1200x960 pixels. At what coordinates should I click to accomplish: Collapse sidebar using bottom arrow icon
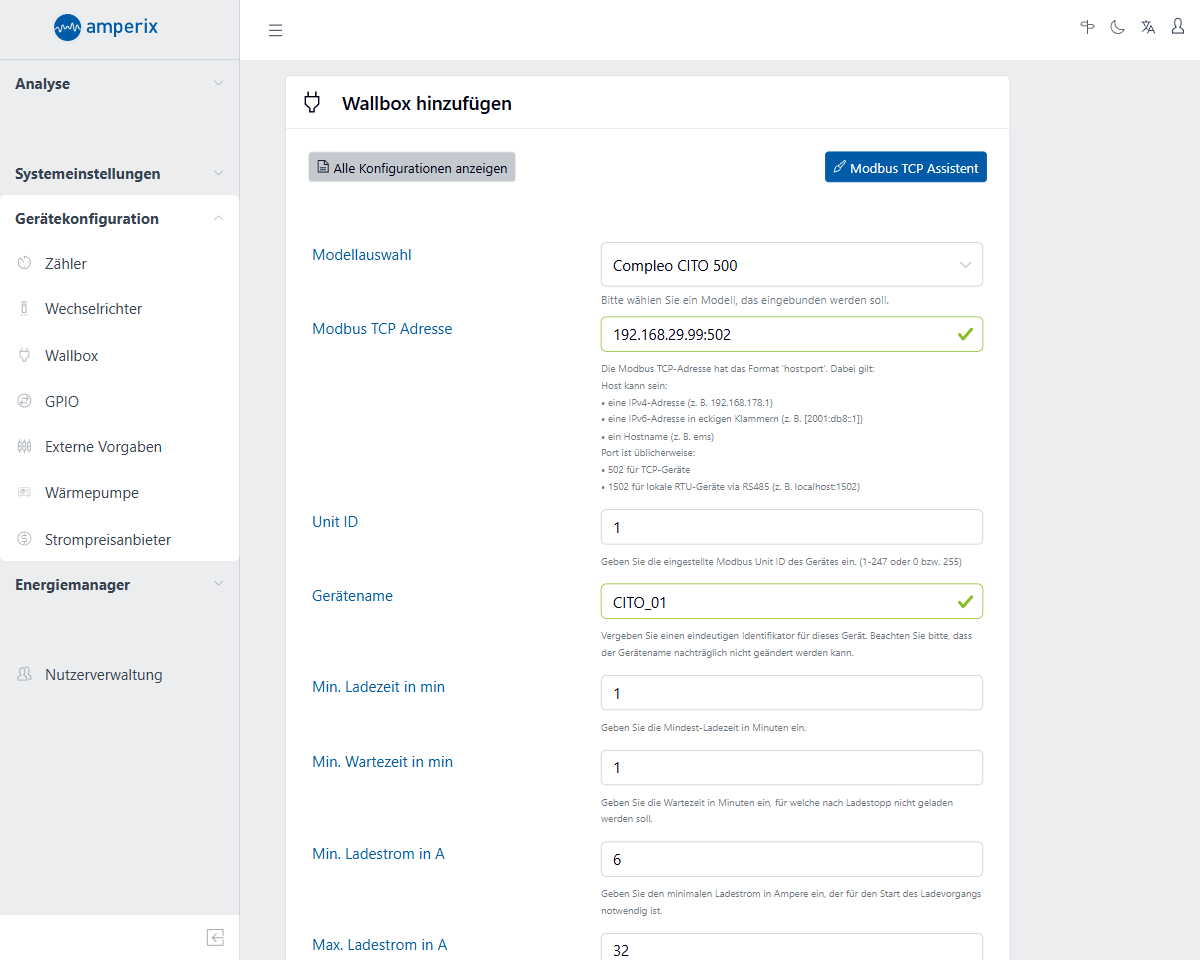(215, 937)
